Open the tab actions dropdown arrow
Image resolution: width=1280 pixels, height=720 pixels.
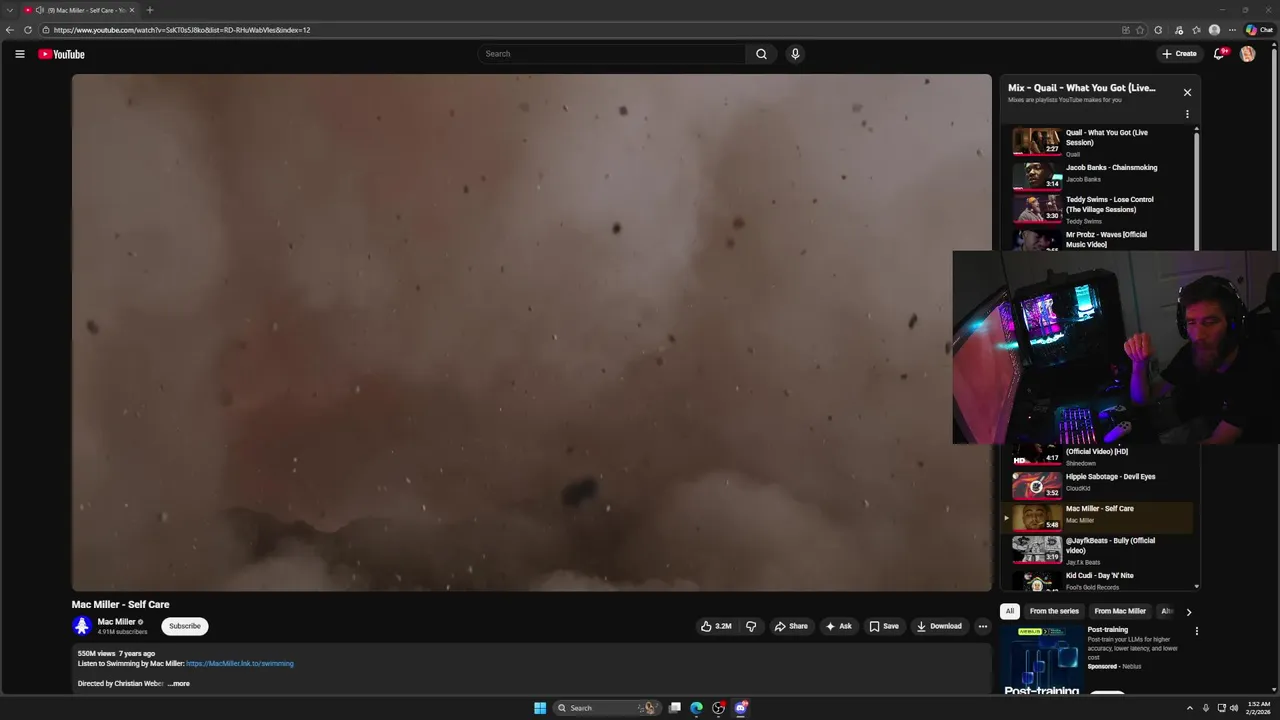(9, 10)
